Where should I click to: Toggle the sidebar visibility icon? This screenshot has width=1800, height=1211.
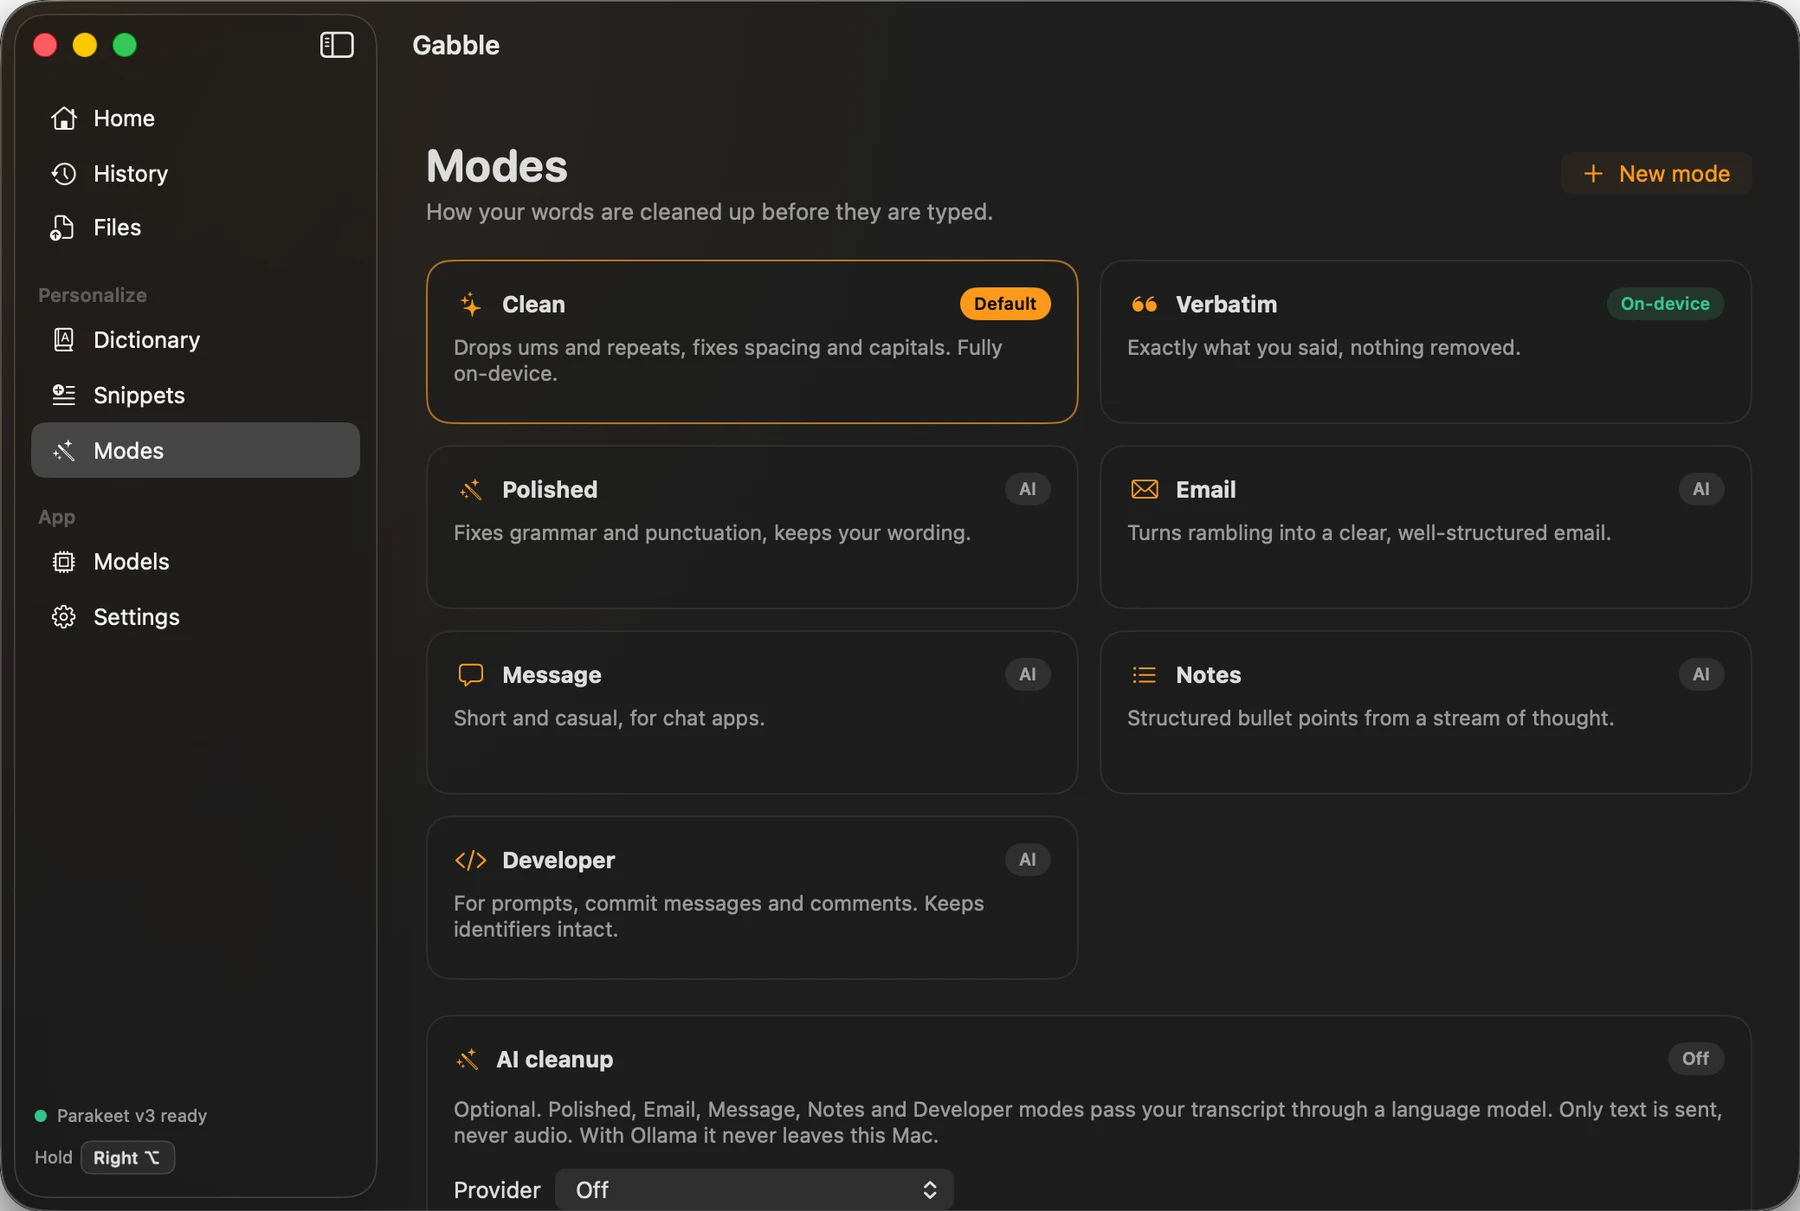336,45
